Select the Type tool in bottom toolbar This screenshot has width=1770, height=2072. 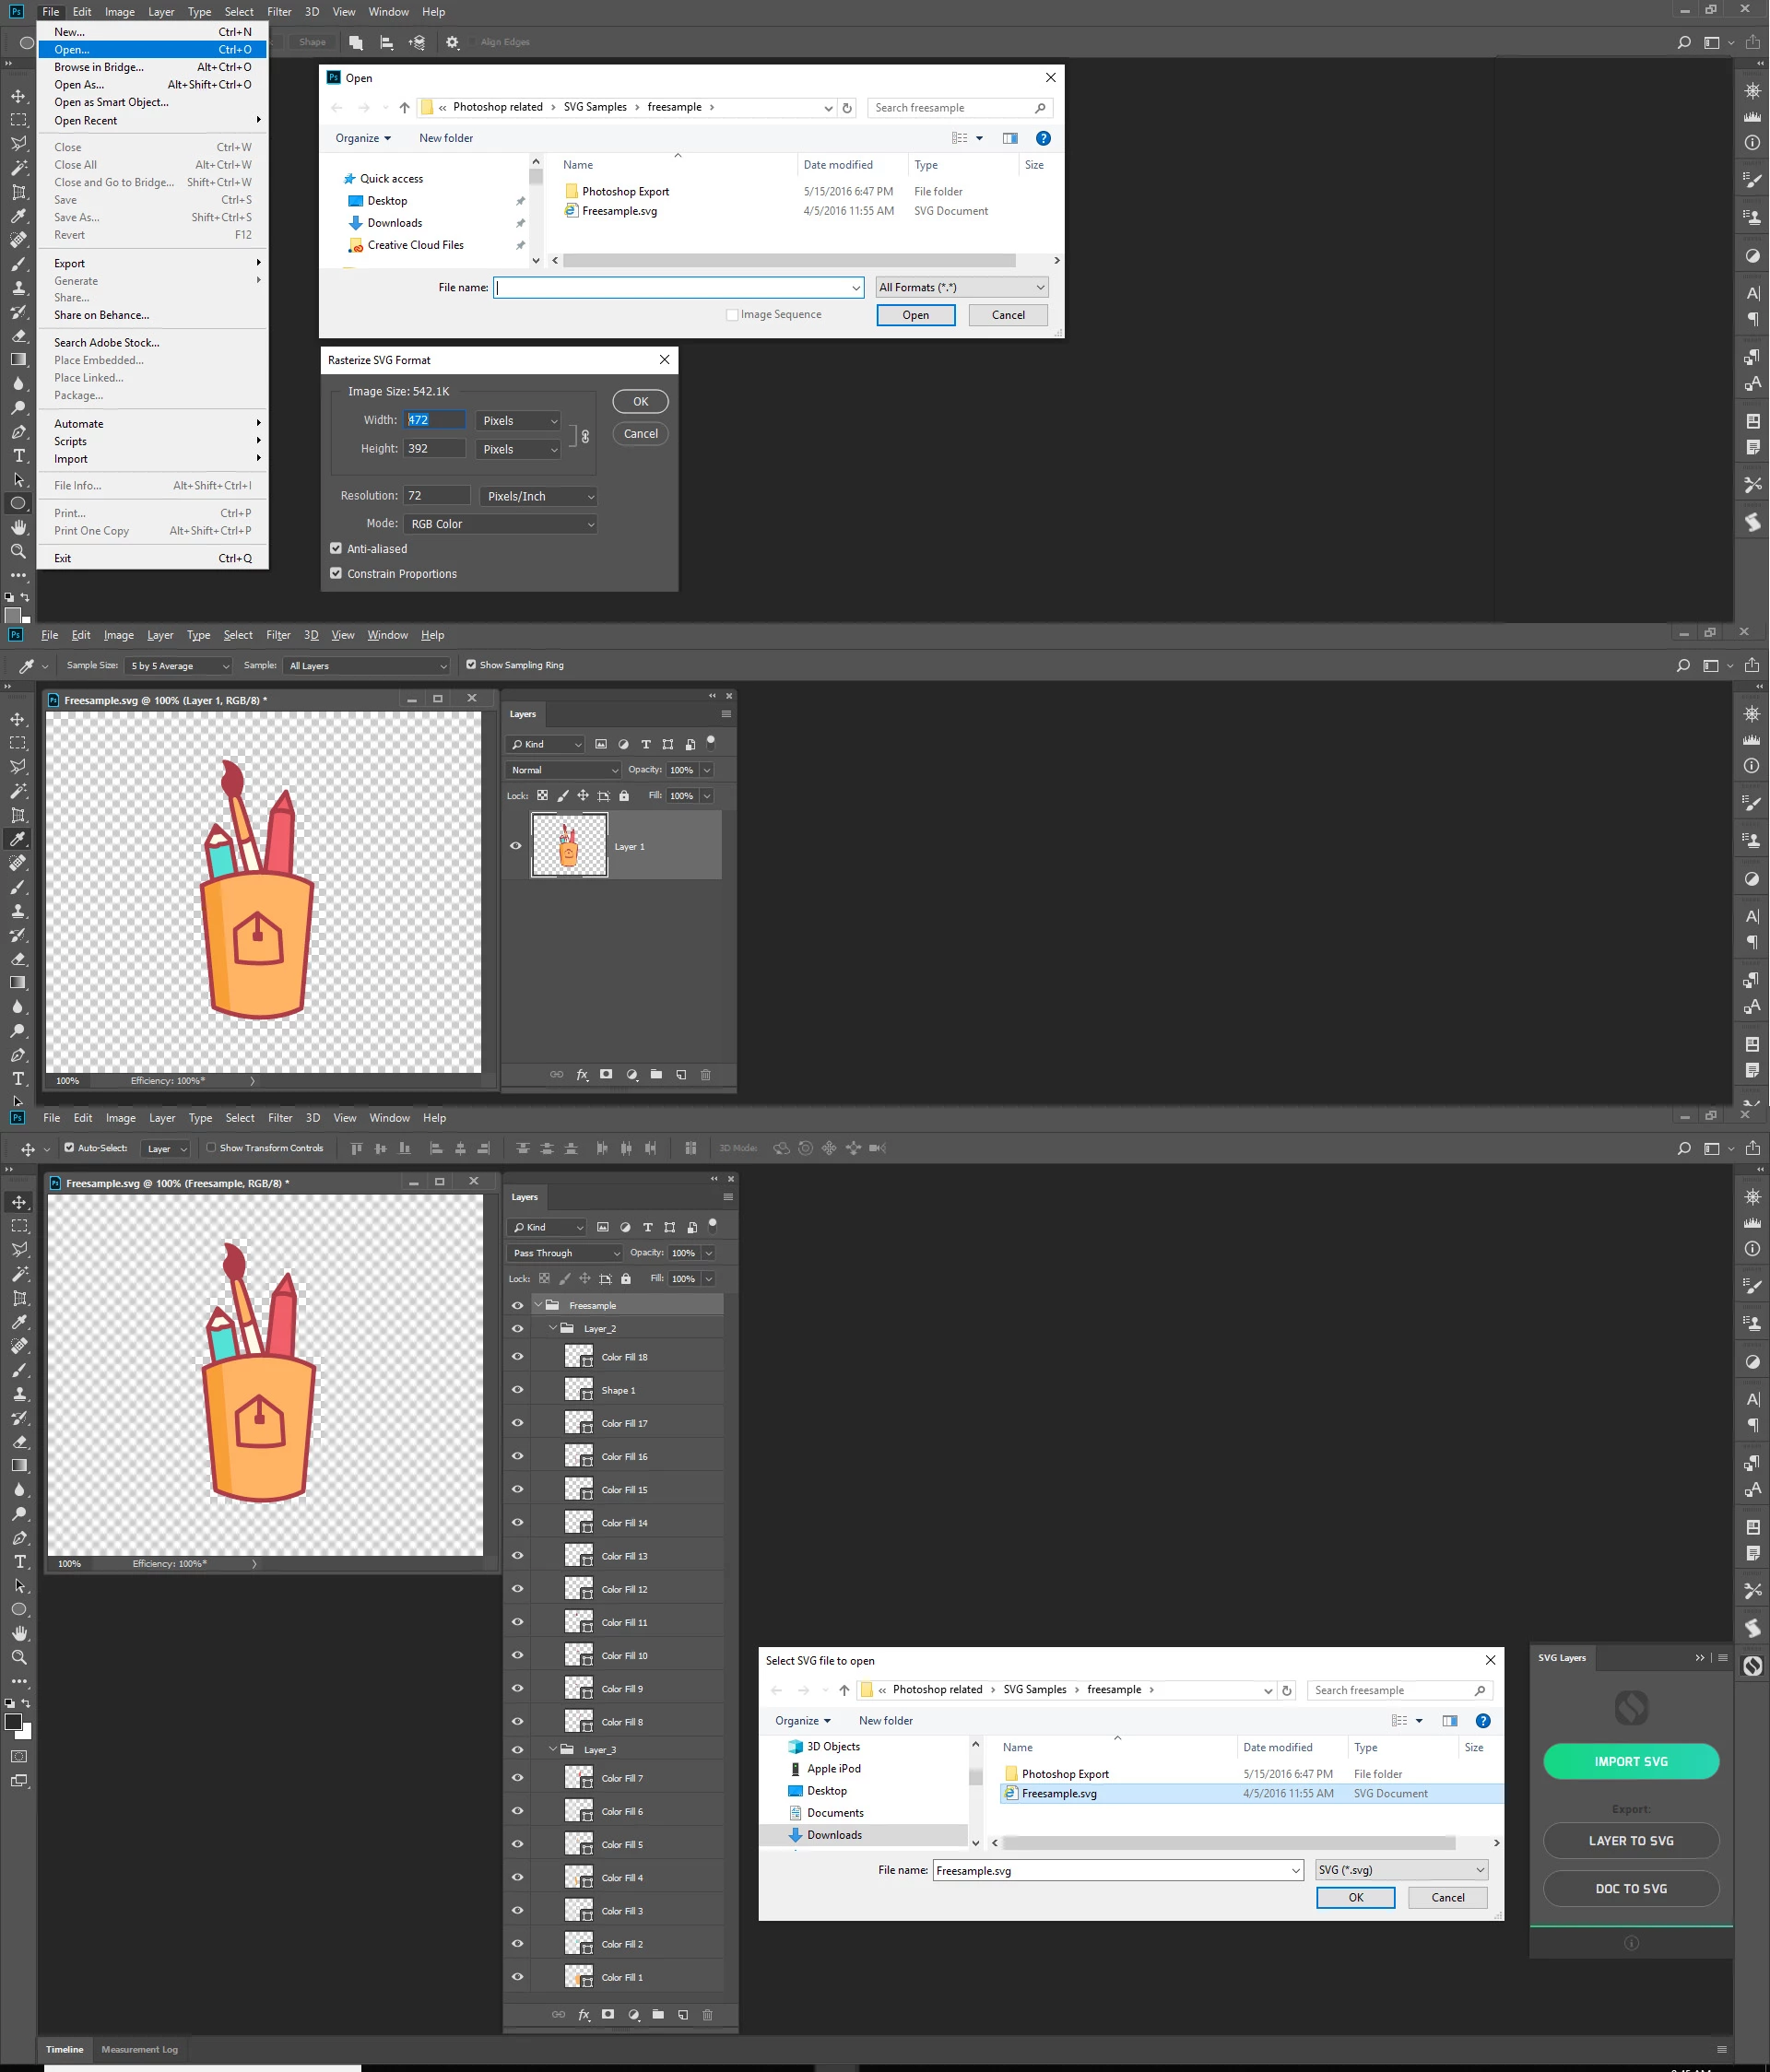(x=19, y=1561)
